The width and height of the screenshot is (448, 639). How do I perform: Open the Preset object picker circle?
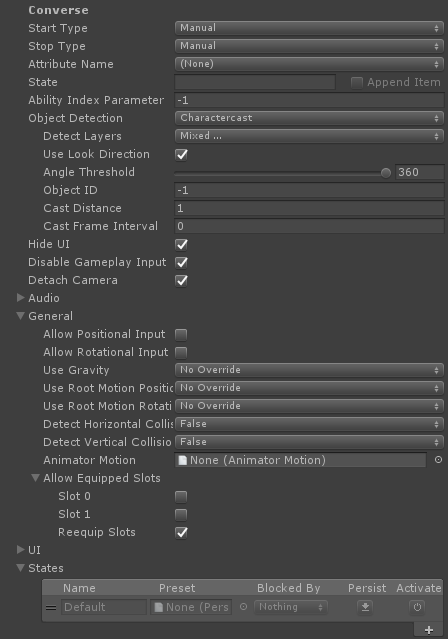coord(243,607)
